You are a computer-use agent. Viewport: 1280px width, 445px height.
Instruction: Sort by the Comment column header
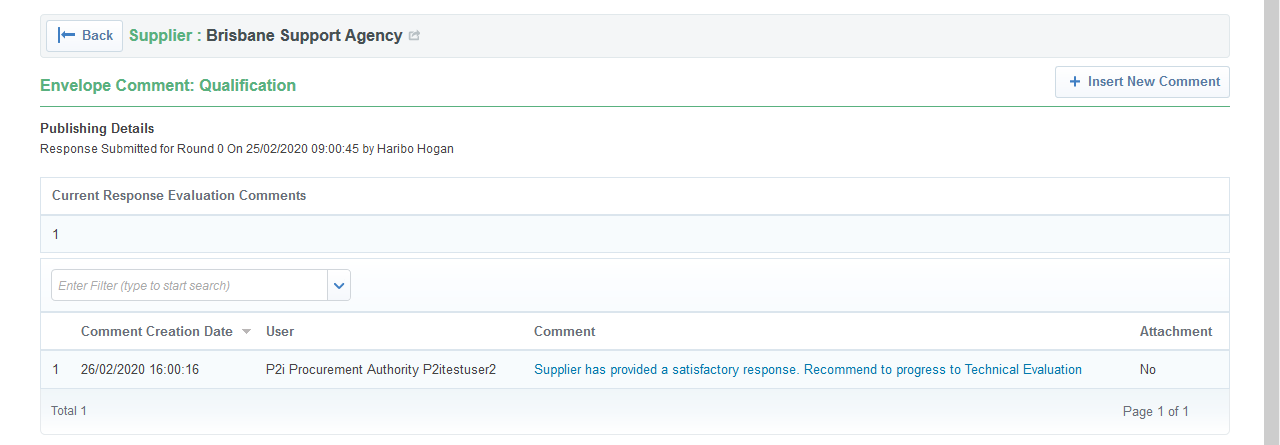[564, 331]
